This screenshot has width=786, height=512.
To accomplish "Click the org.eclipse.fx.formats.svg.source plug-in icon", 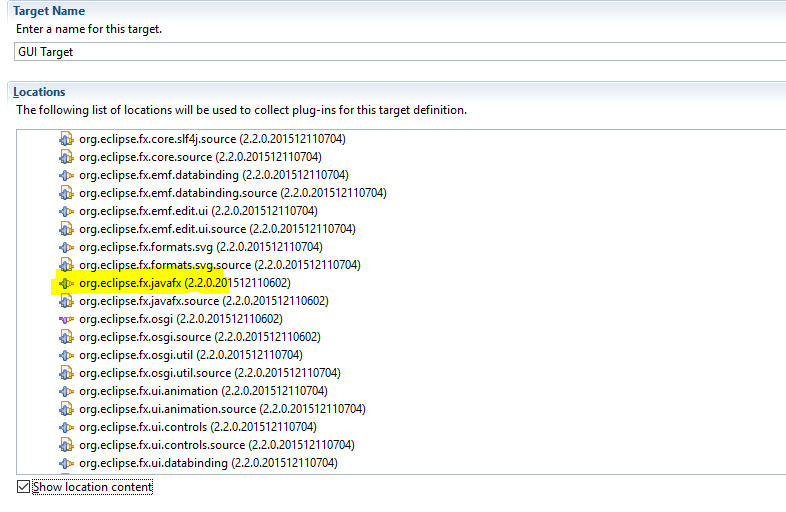I will pyautogui.click(x=66, y=265).
